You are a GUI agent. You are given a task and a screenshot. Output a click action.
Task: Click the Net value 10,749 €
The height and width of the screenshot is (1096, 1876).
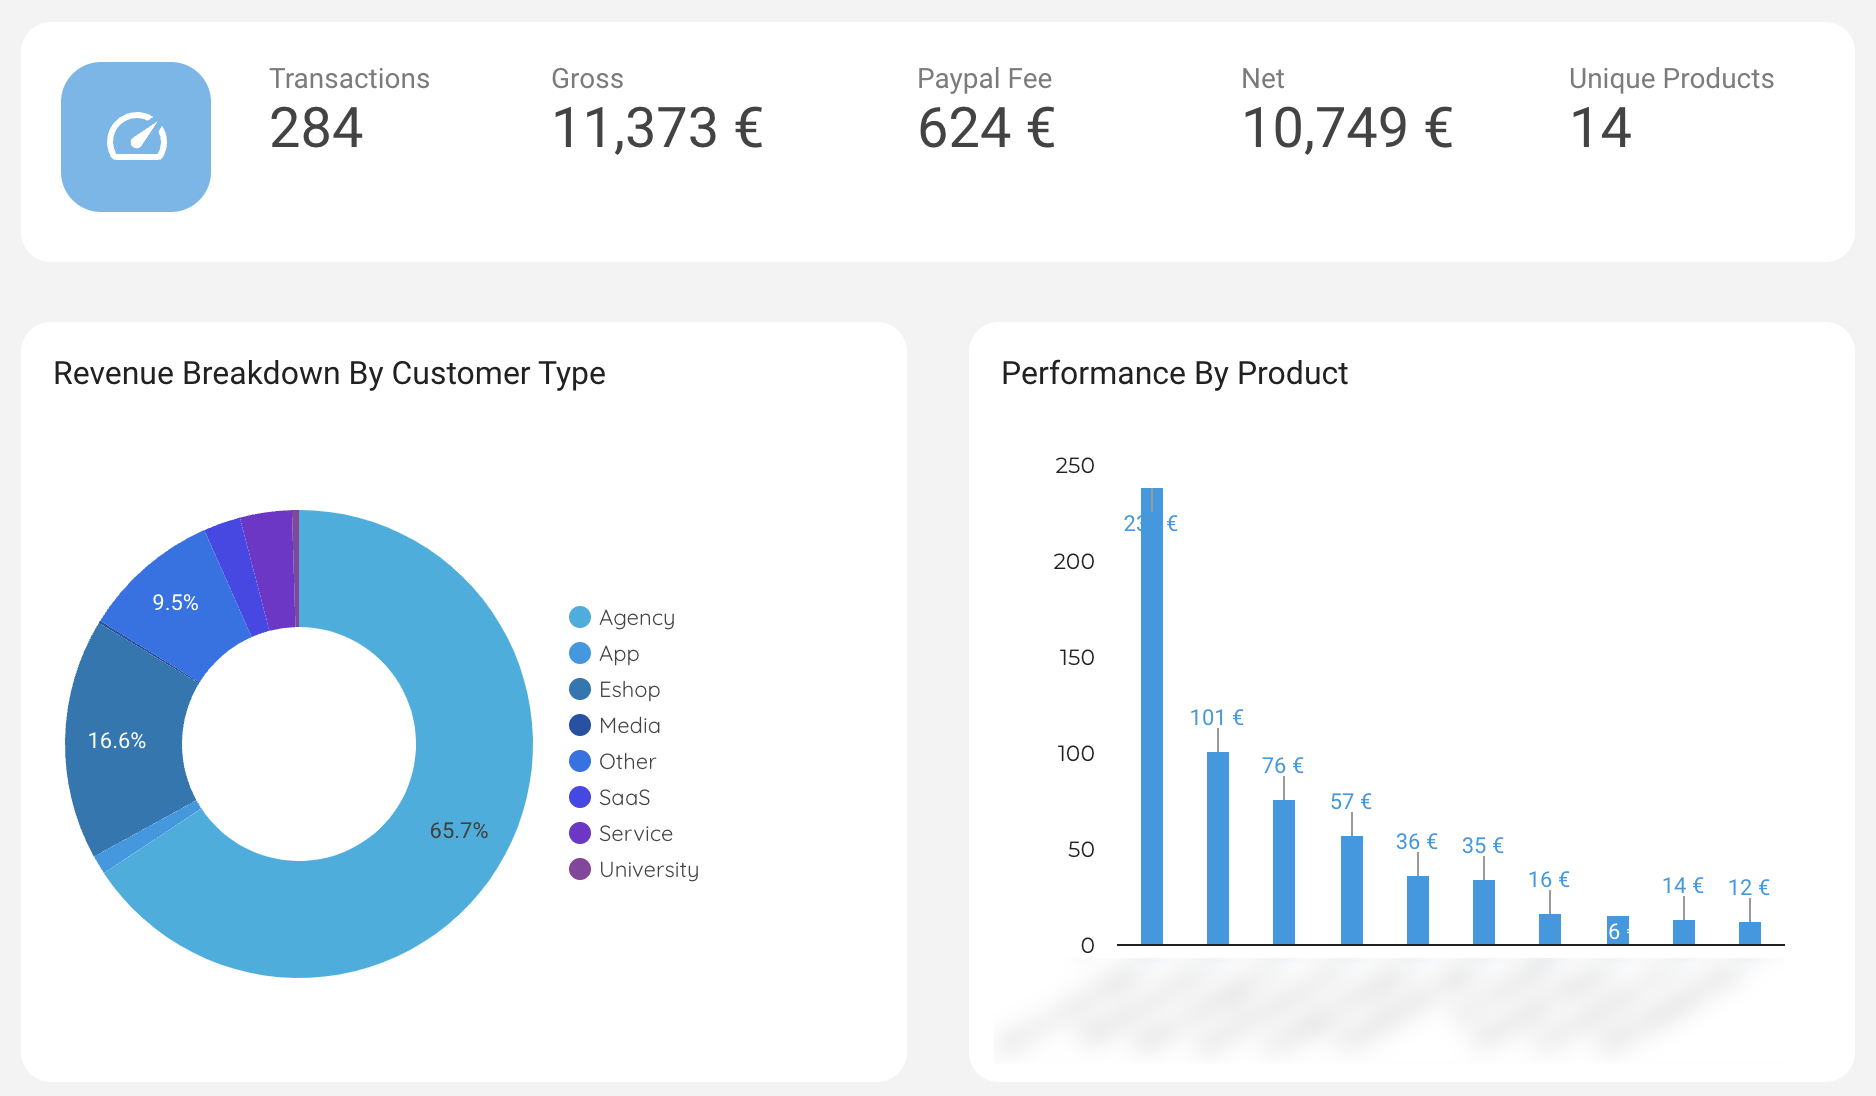1347,128
